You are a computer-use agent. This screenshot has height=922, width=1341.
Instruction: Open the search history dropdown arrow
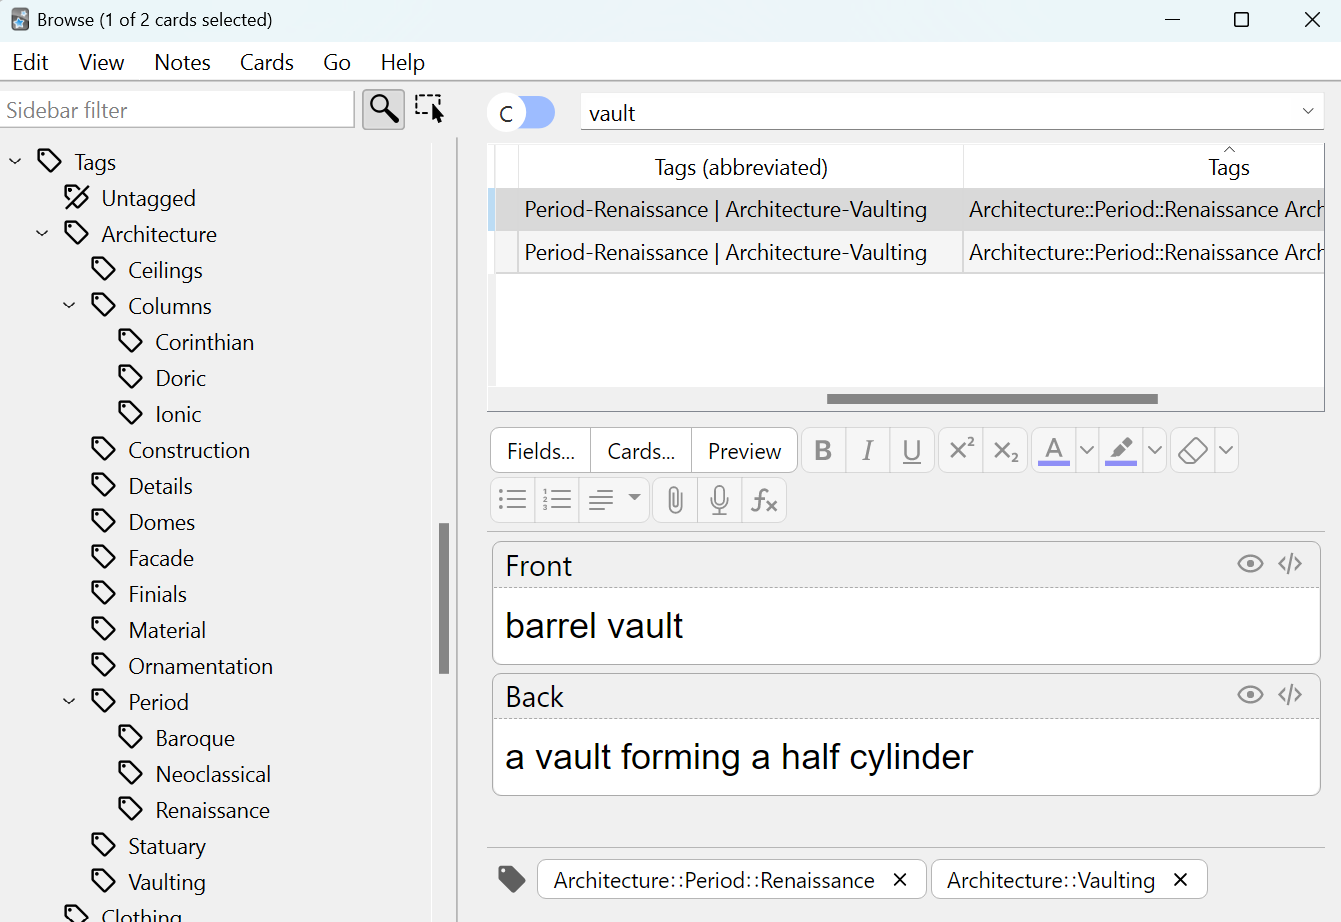tap(1308, 112)
